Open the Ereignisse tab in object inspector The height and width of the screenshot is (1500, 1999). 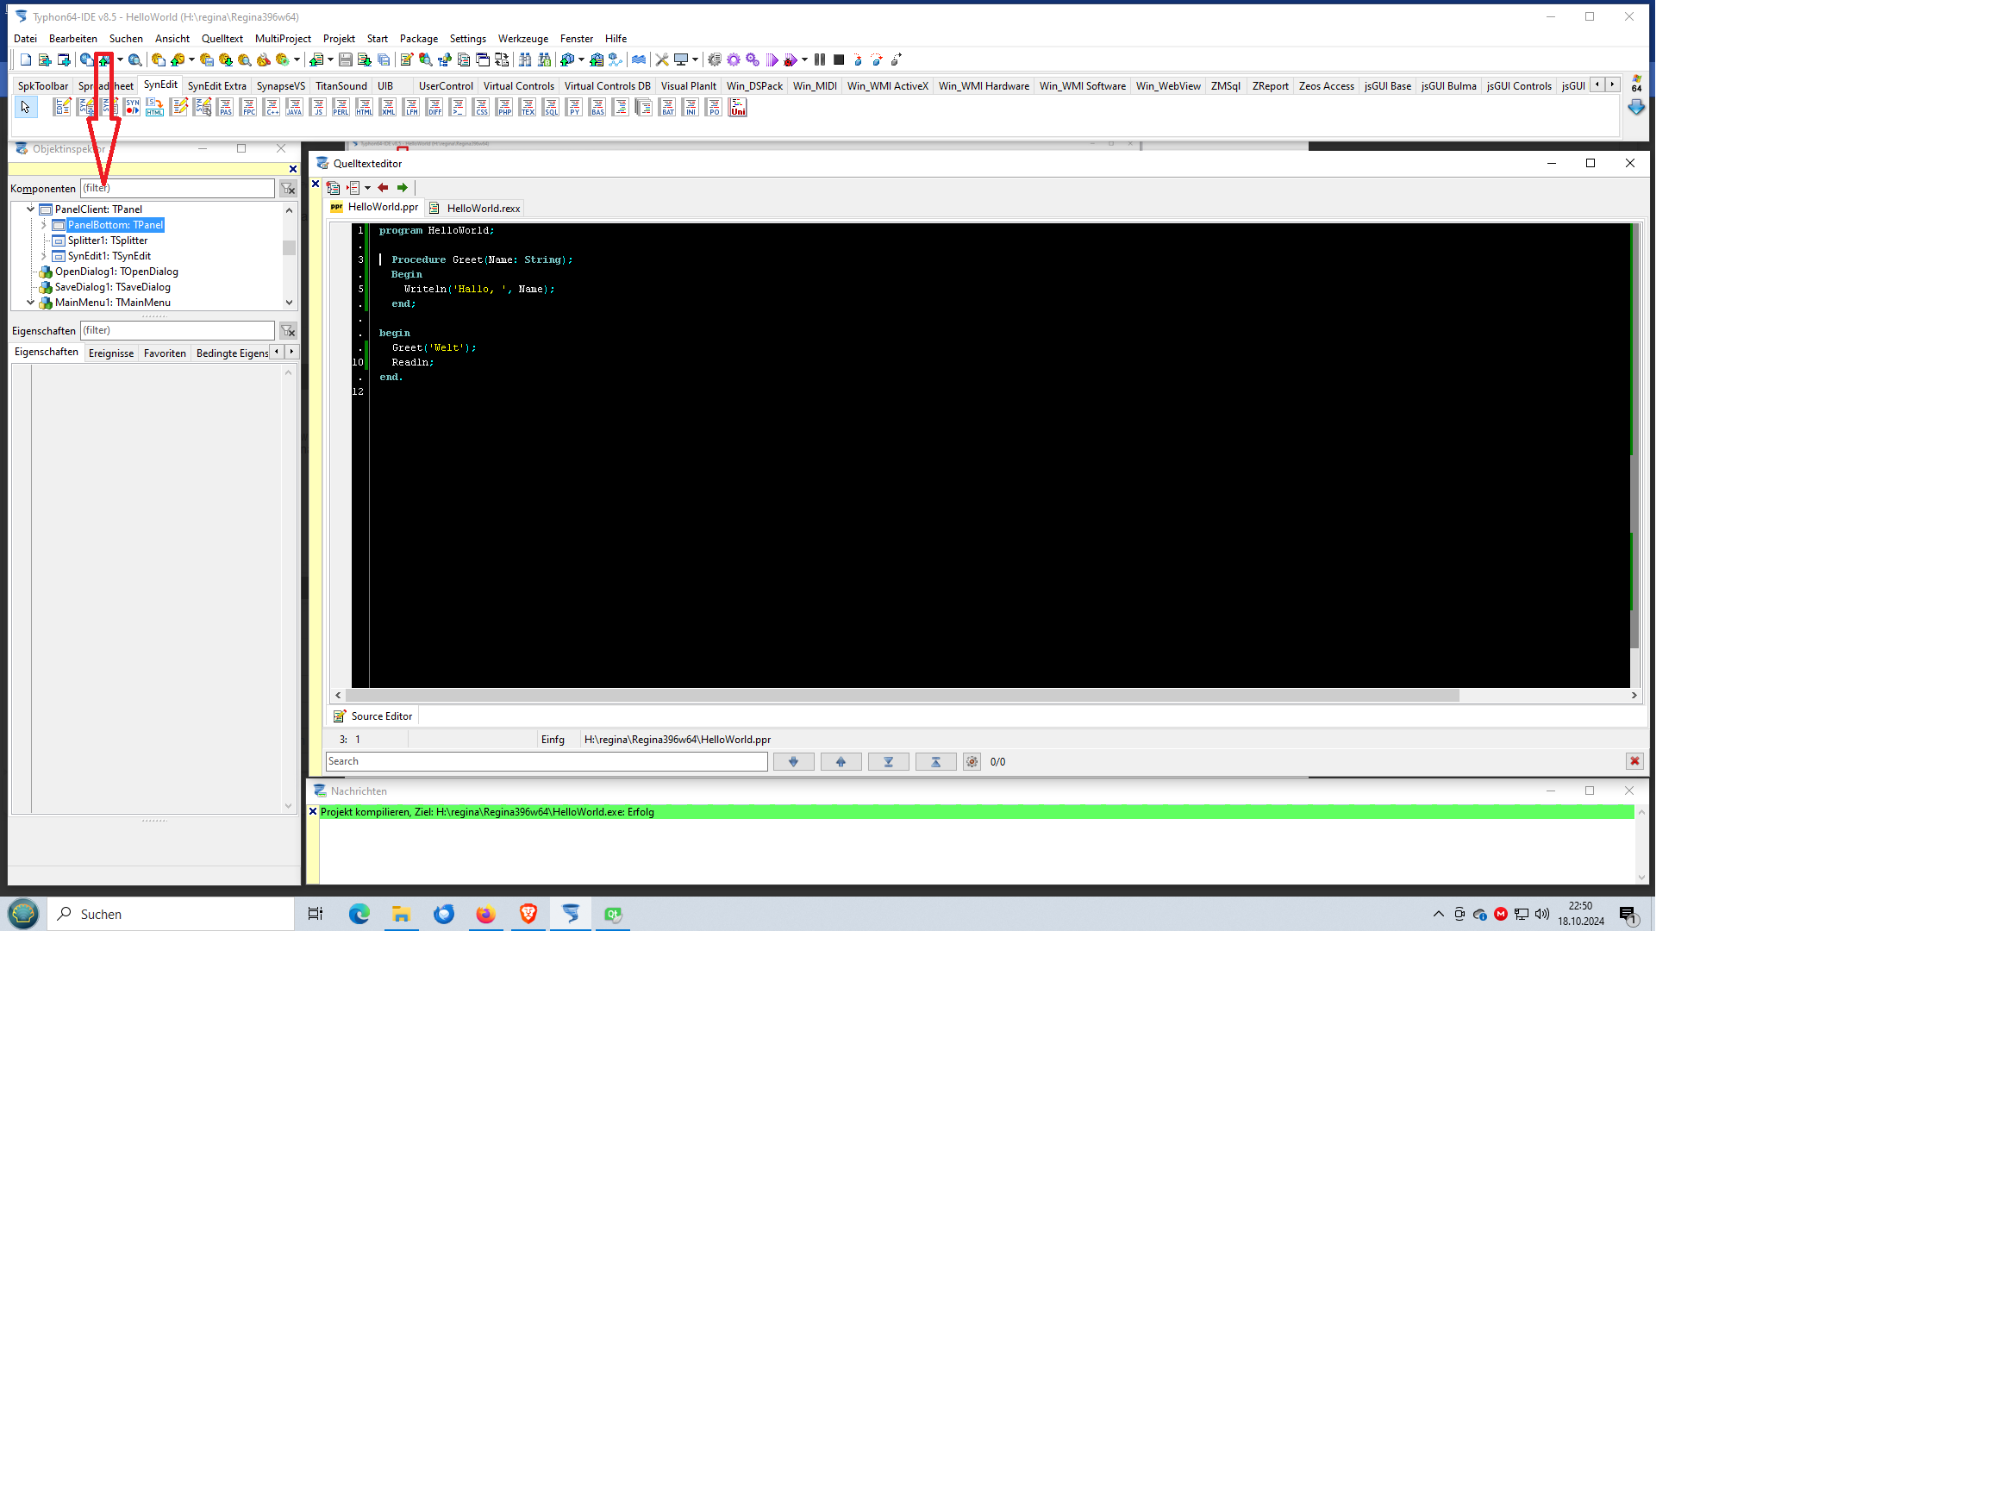tap(111, 353)
